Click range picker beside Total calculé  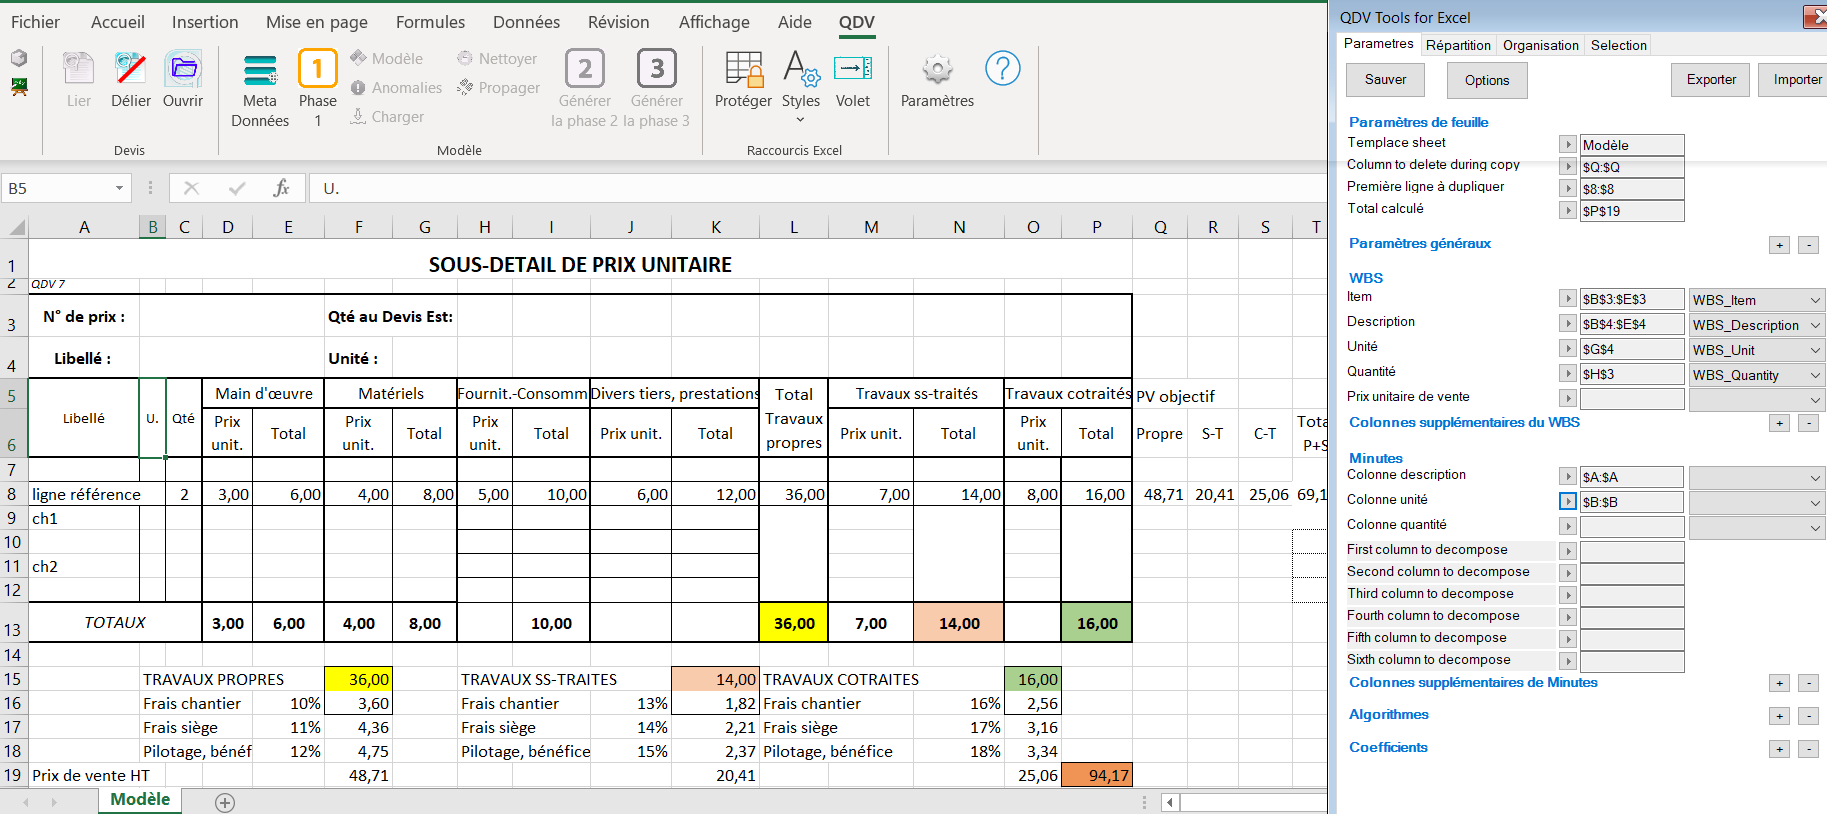coord(1567,210)
